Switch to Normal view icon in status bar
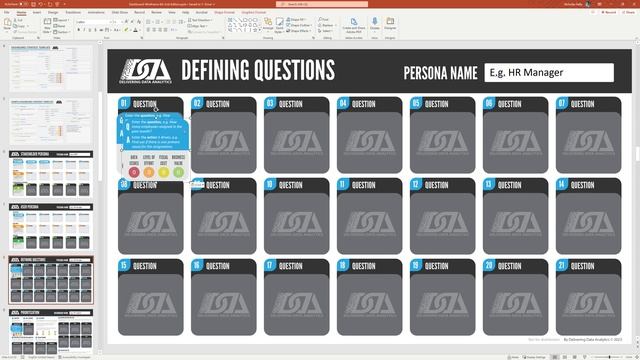640x360 pixels. click(555, 357)
